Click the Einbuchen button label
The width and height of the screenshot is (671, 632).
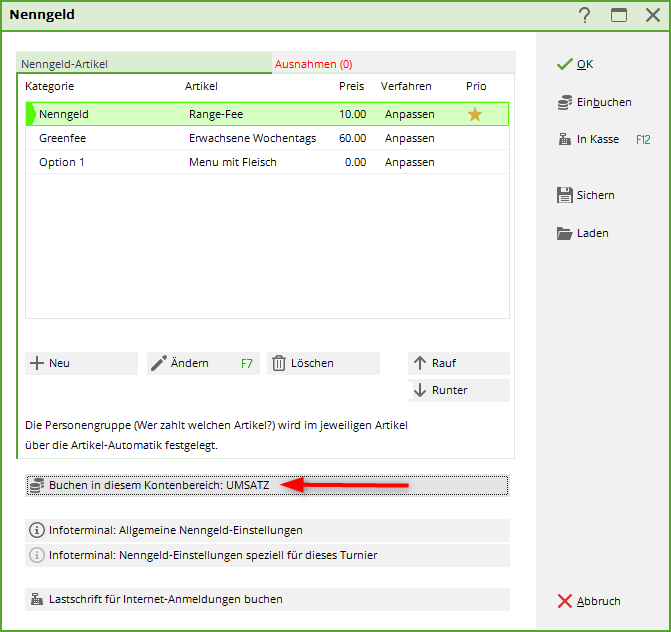point(604,102)
